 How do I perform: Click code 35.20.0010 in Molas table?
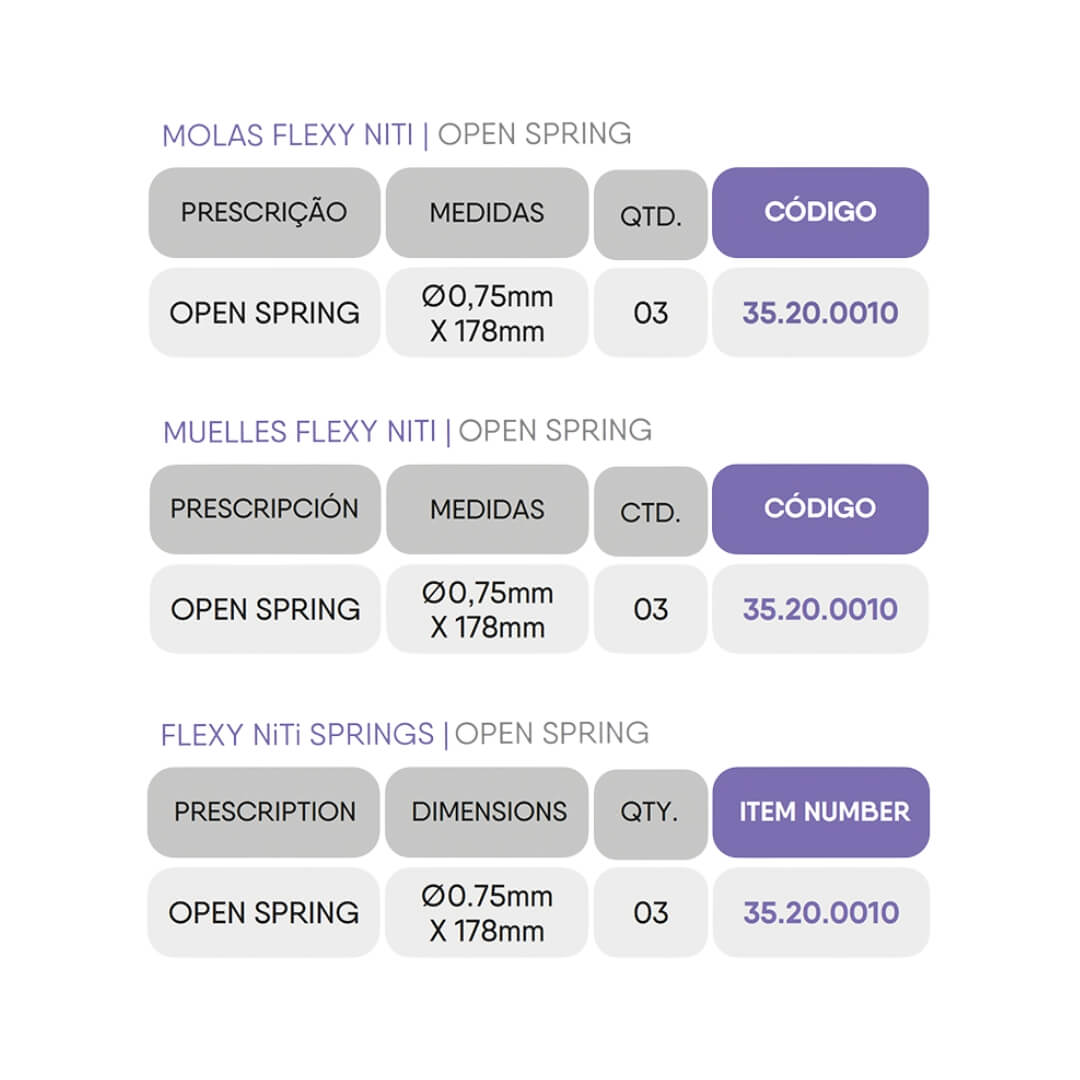820,313
